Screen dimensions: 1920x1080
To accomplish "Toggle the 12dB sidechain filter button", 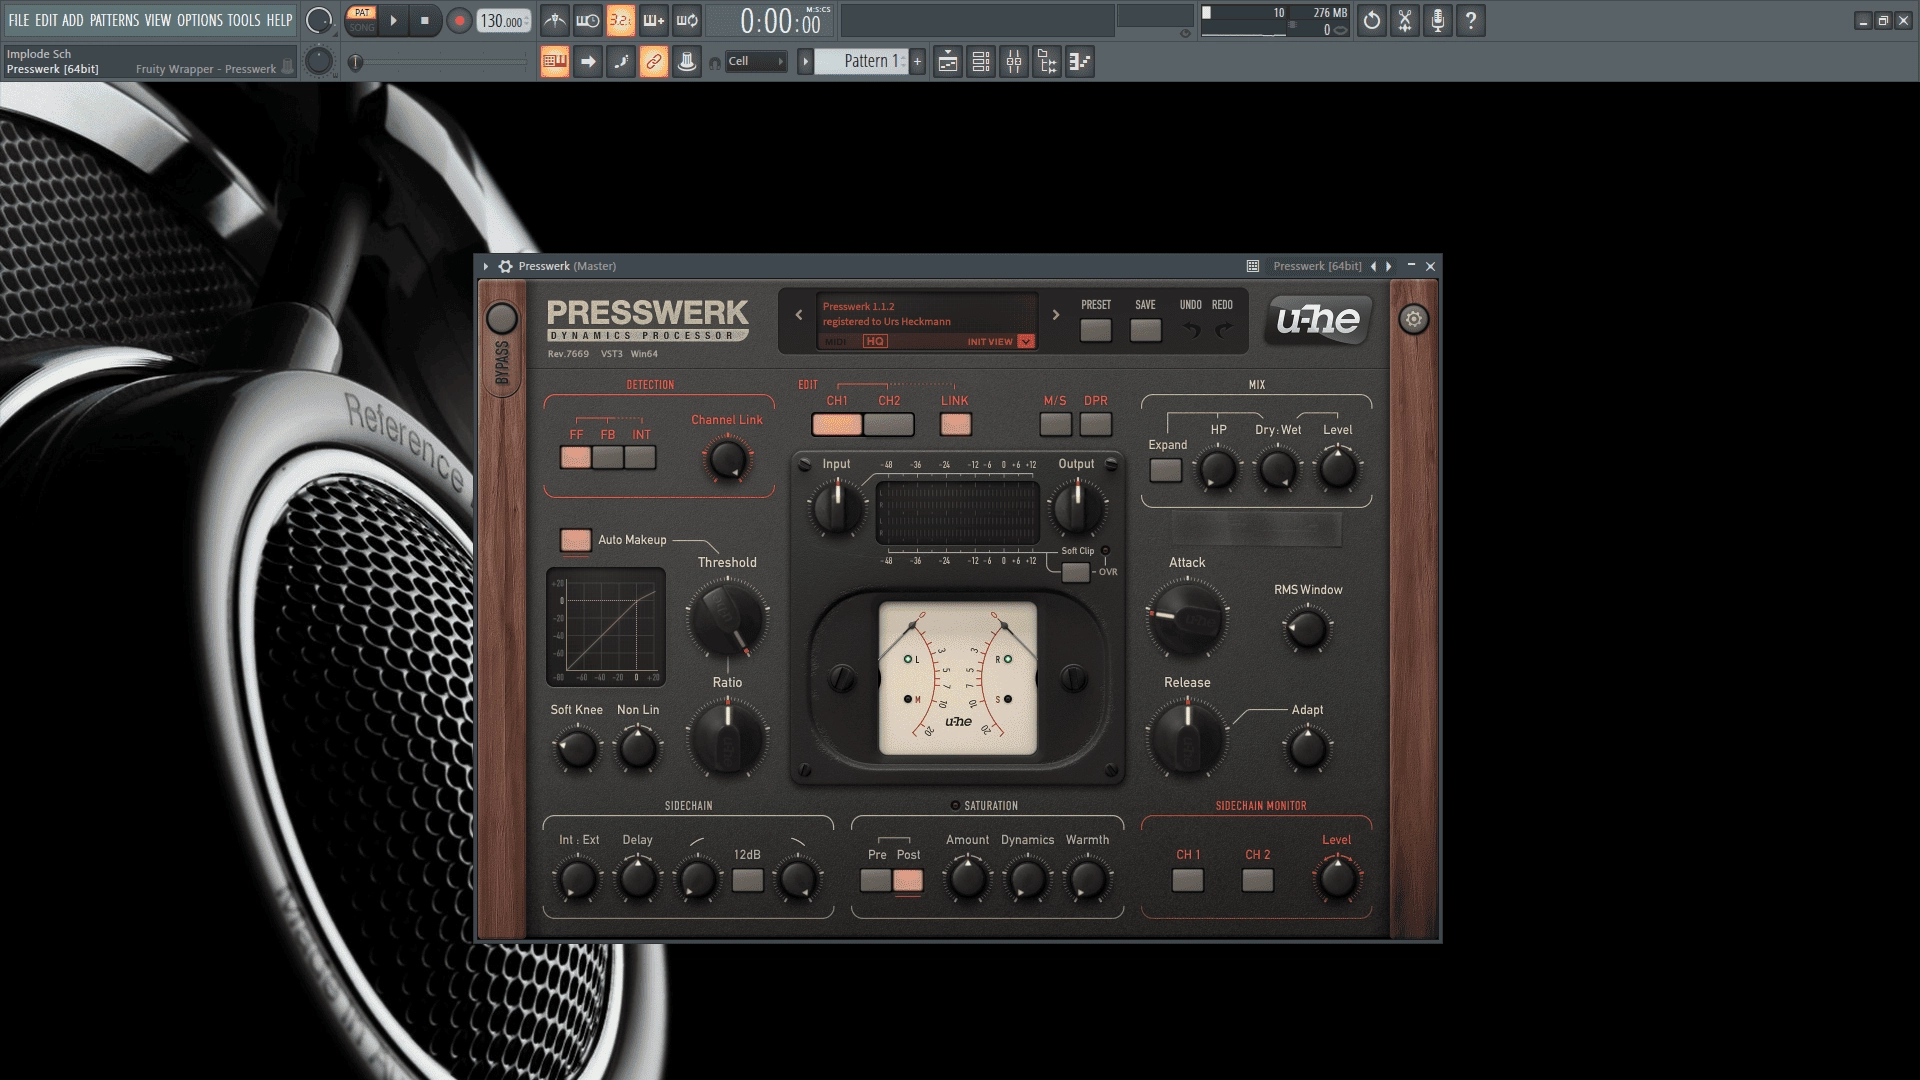I will 748,880.
